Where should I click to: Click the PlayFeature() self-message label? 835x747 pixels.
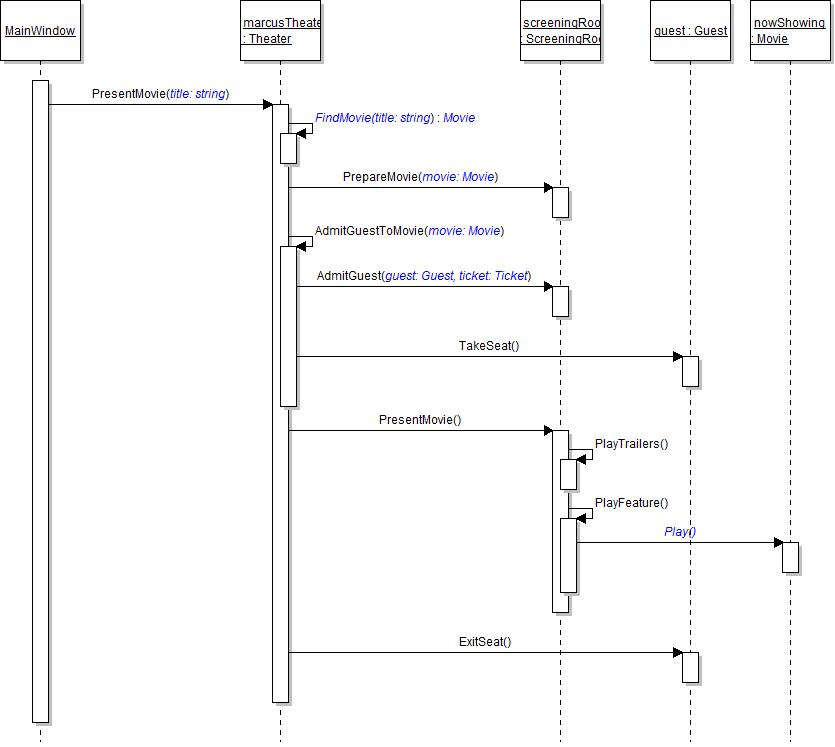coord(631,503)
